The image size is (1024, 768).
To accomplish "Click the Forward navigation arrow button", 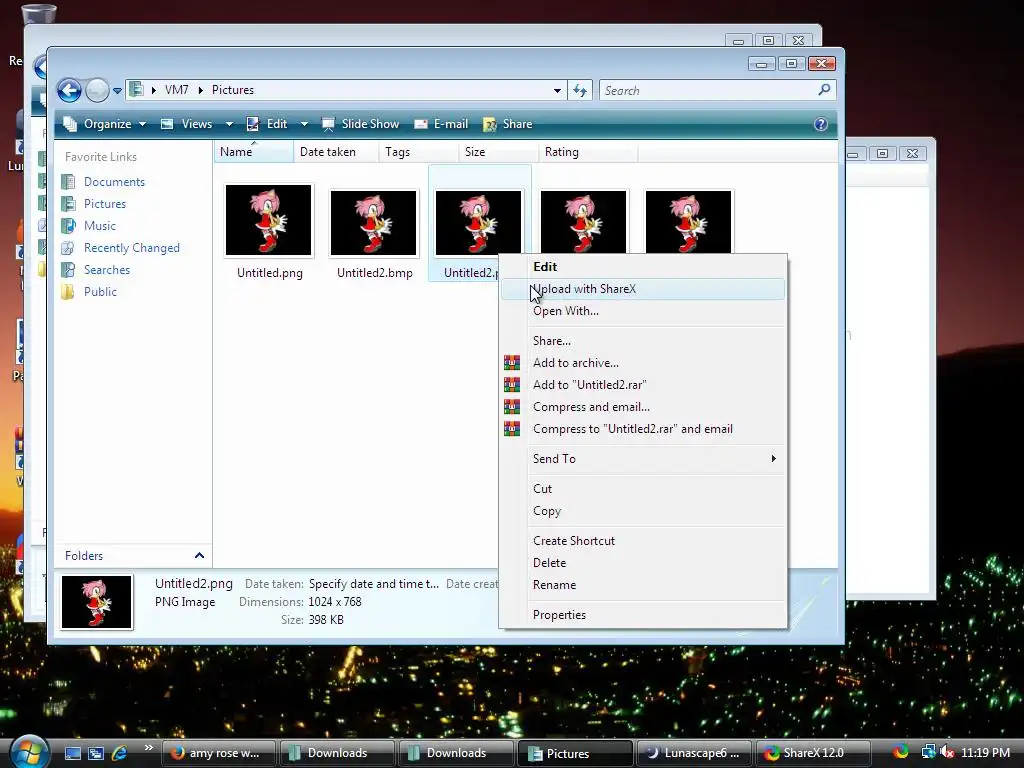I will pyautogui.click(x=97, y=90).
